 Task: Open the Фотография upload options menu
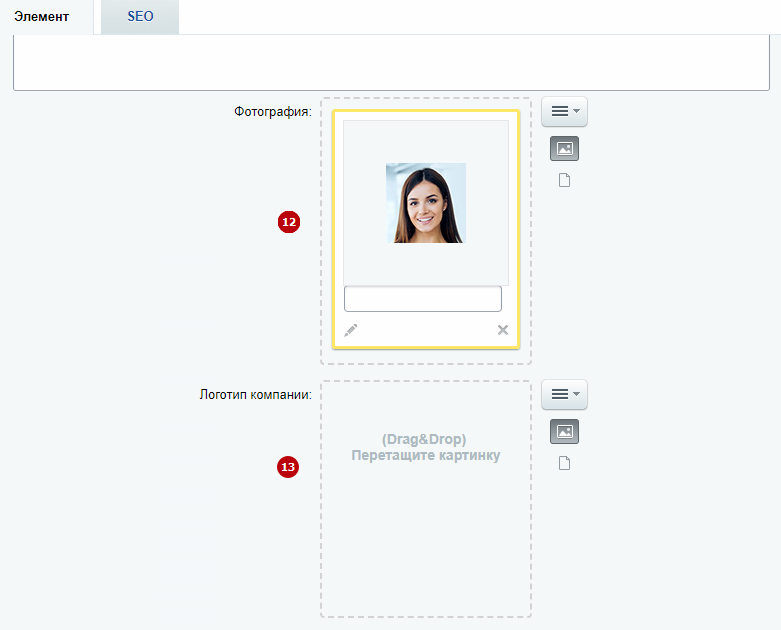(564, 111)
